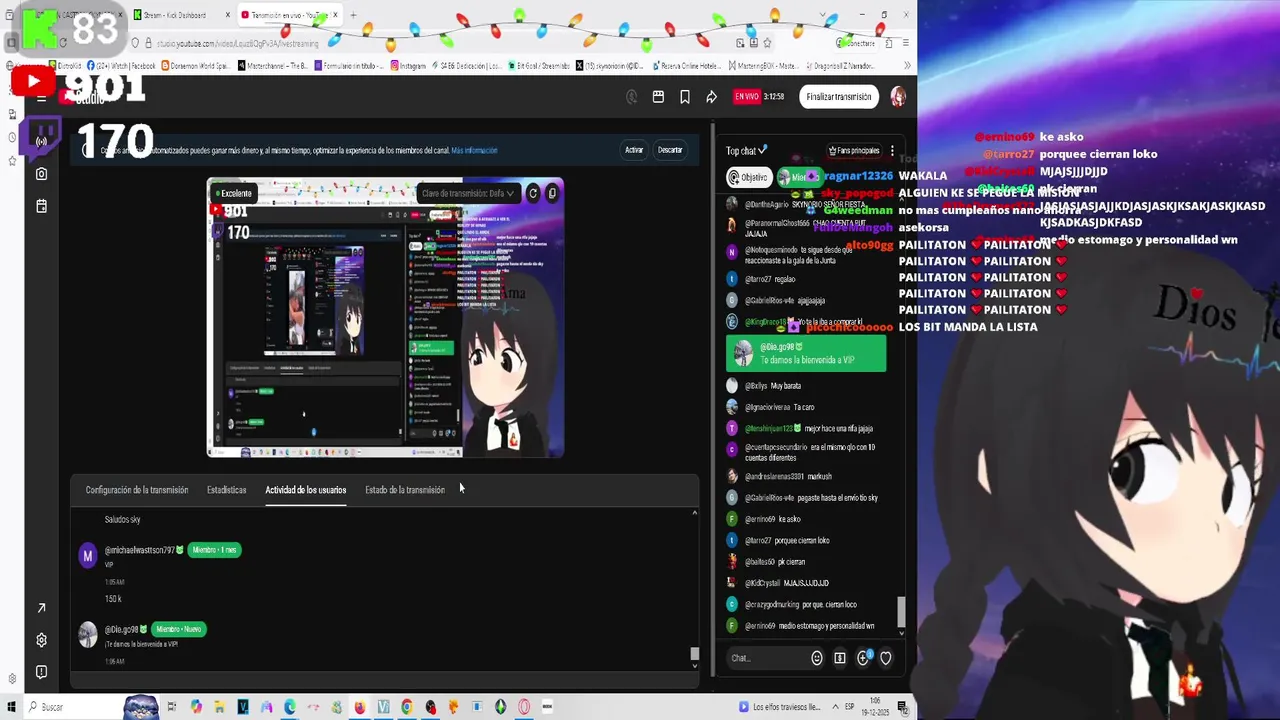The height and width of the screenshot is (720, 1280).
Task: Send a heart reaction in chat
Action: pyautogui.click(x=885, y=658)
